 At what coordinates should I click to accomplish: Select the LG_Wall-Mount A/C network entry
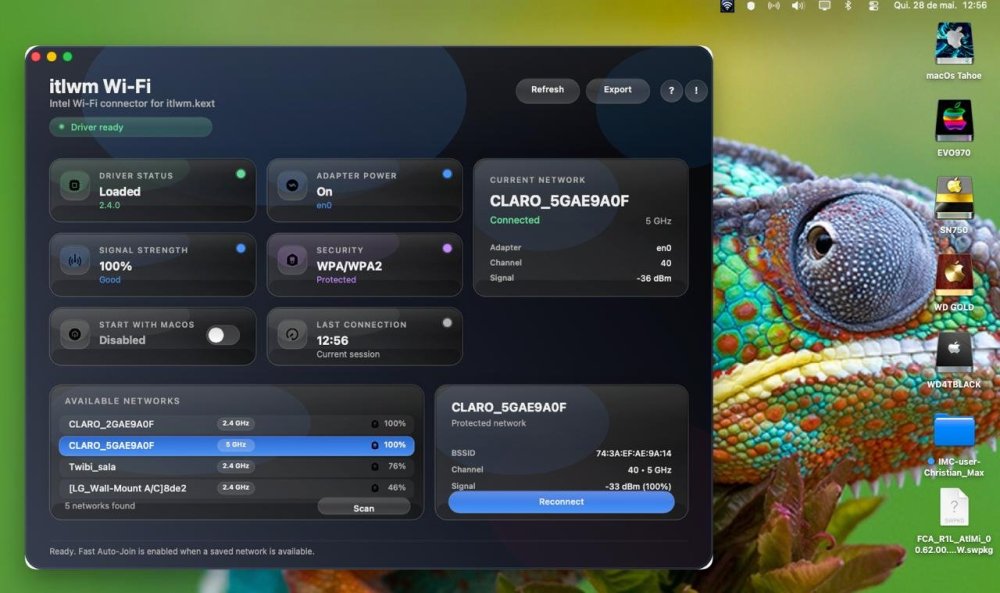(x=237, y=488)
